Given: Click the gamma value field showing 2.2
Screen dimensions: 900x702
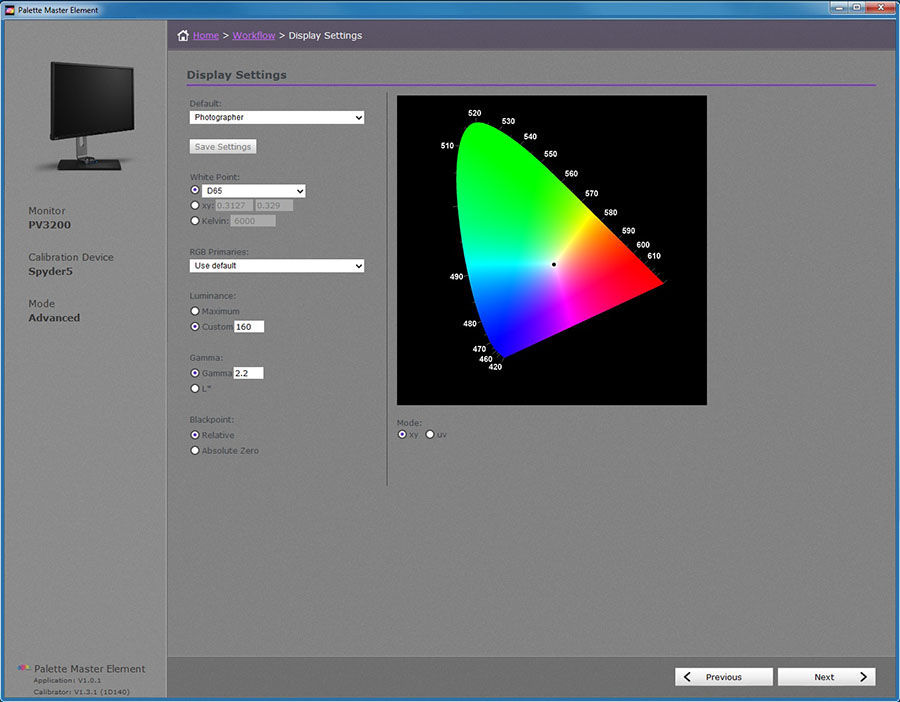Looking at the screenshot, I should [248, 373].
